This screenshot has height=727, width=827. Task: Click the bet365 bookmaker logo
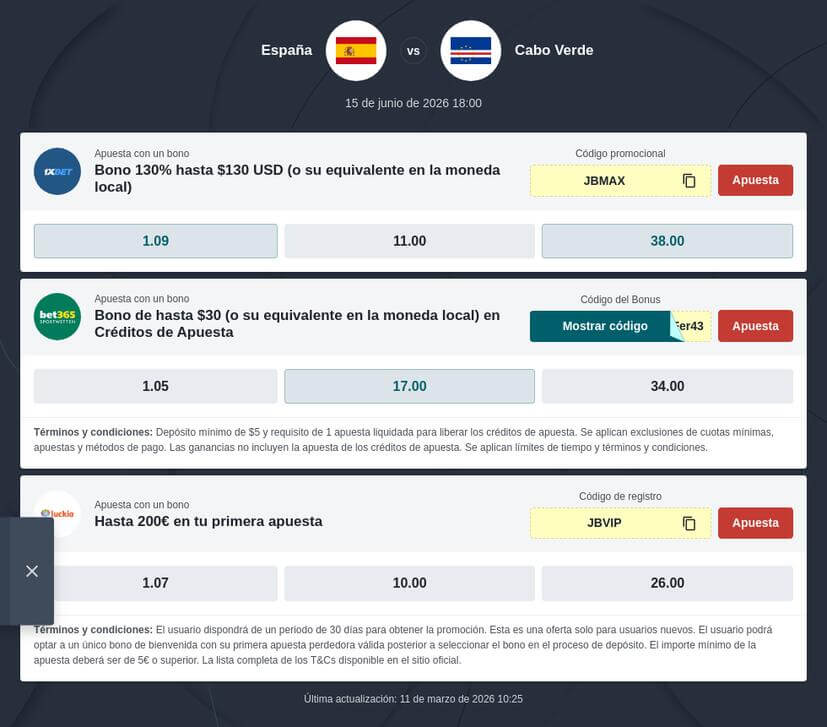point(57,316)
